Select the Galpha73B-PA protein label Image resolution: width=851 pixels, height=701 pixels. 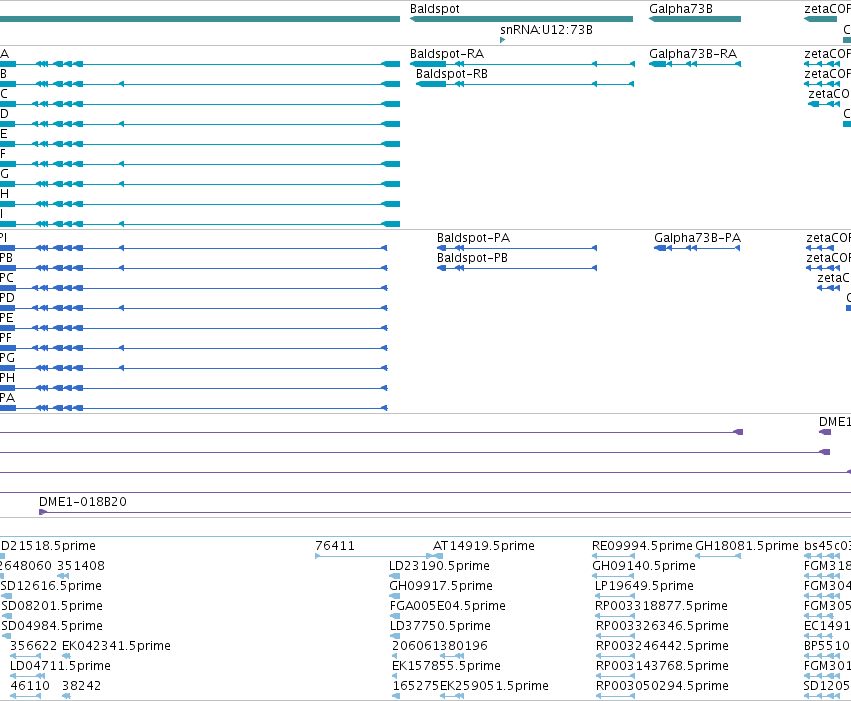[x=697, y=238]
